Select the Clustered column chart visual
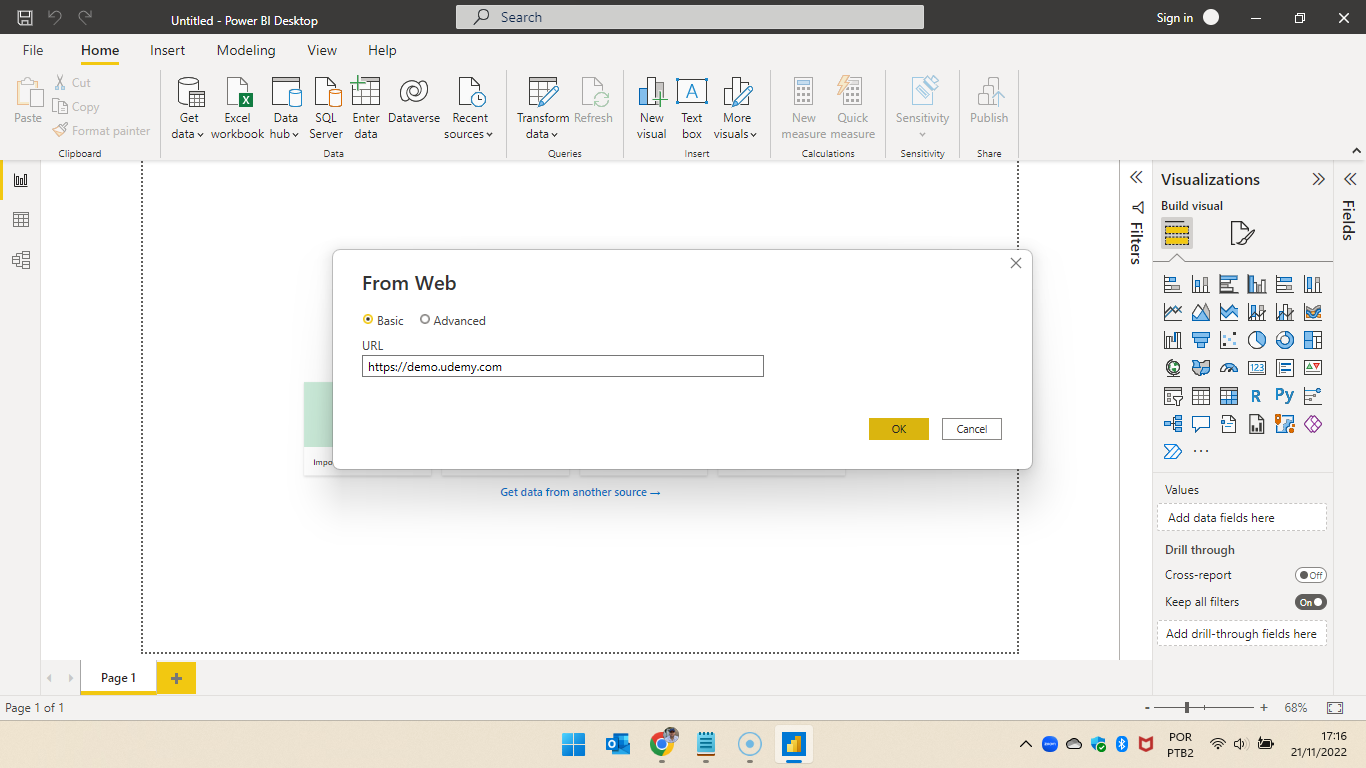 tap(1257, 285)
